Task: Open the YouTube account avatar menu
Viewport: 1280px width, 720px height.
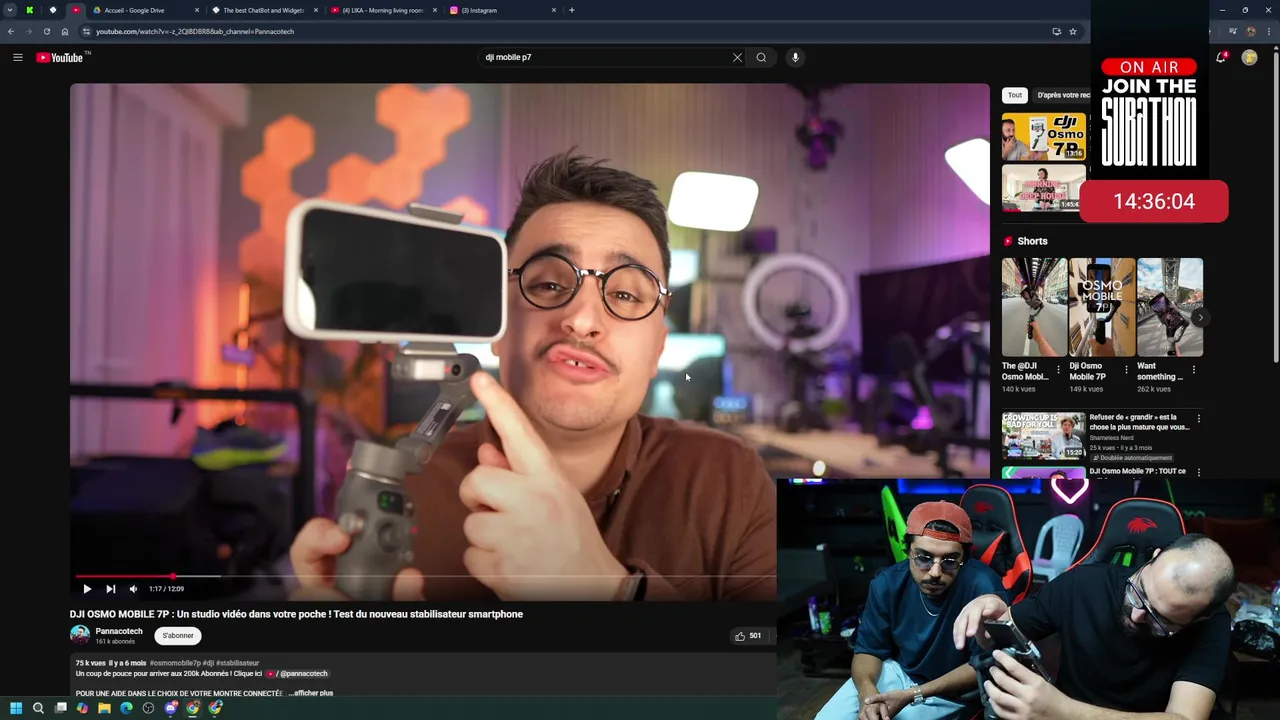Action: (1249, 57)
